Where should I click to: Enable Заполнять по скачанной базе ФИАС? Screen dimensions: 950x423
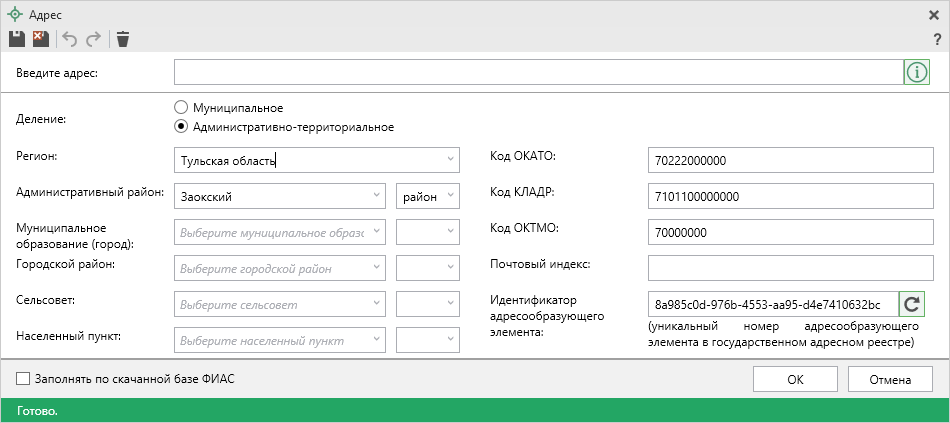tap(23, 379)
